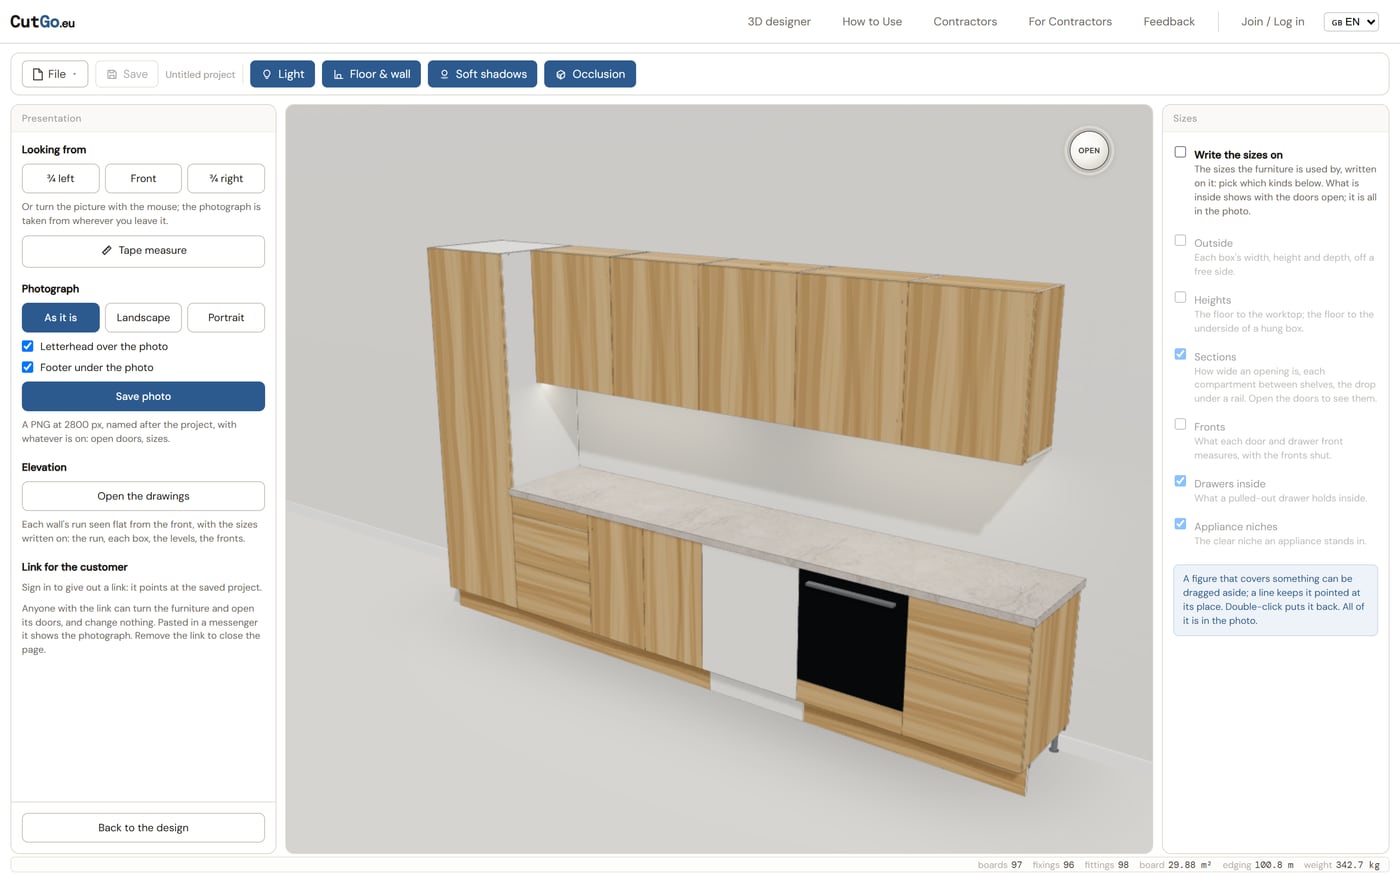Go to 3D designer page

pyautogui.click(x=779, y=21)
